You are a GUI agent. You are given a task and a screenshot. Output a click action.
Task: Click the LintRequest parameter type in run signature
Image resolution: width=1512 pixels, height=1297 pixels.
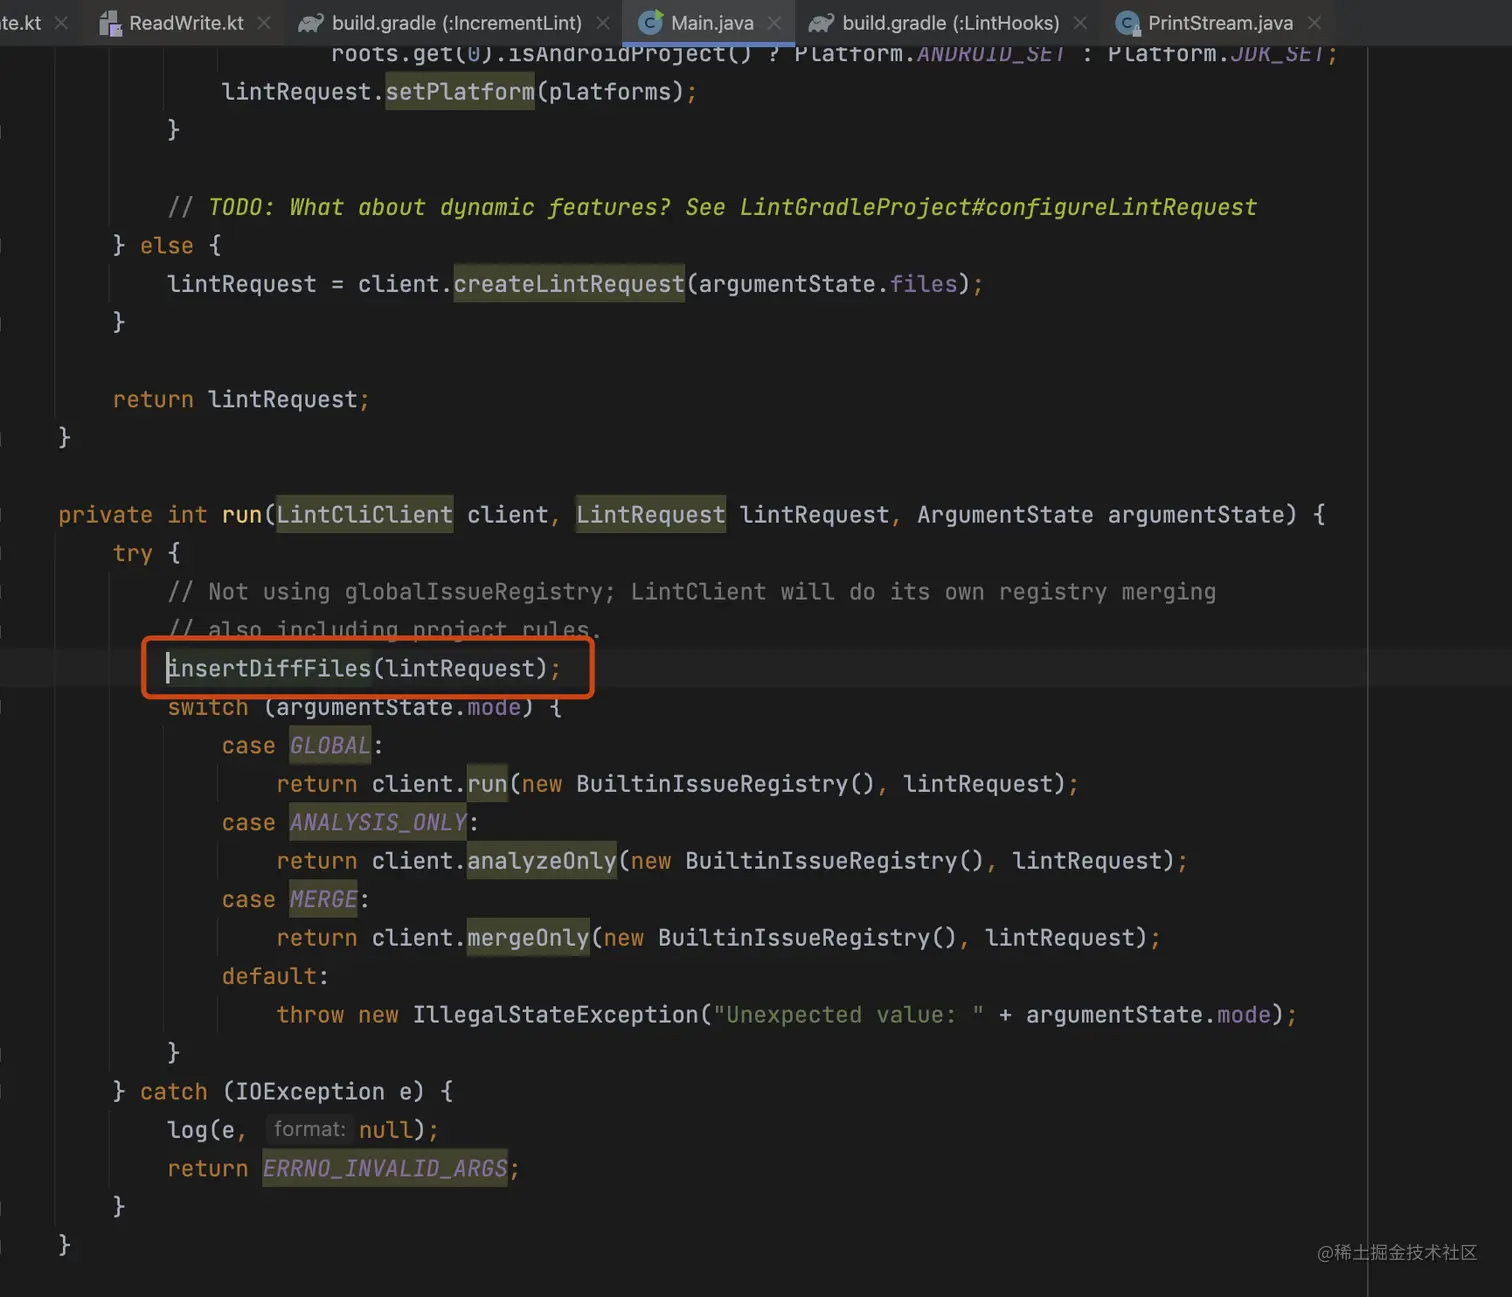coord(651,515)
